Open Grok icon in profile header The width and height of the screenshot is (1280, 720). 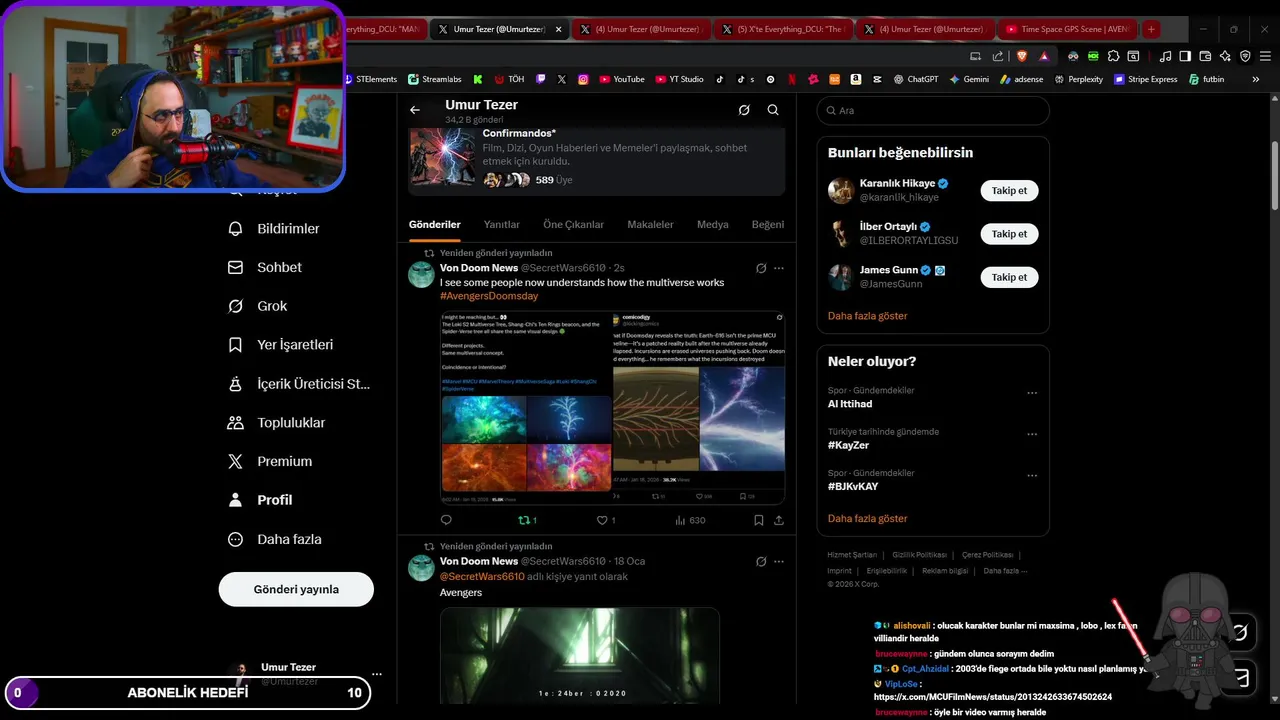744,110
